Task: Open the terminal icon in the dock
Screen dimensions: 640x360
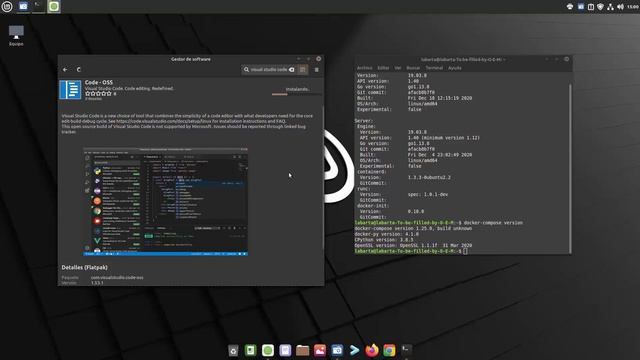Action: coord(407,350)
